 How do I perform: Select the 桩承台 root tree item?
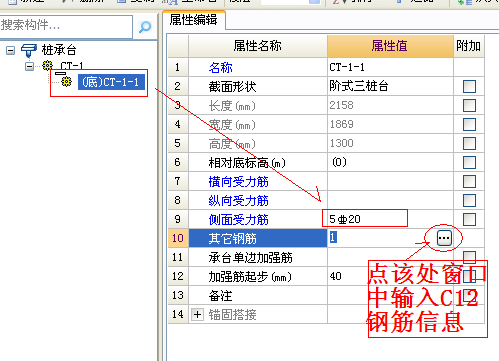tap(59, 50)
